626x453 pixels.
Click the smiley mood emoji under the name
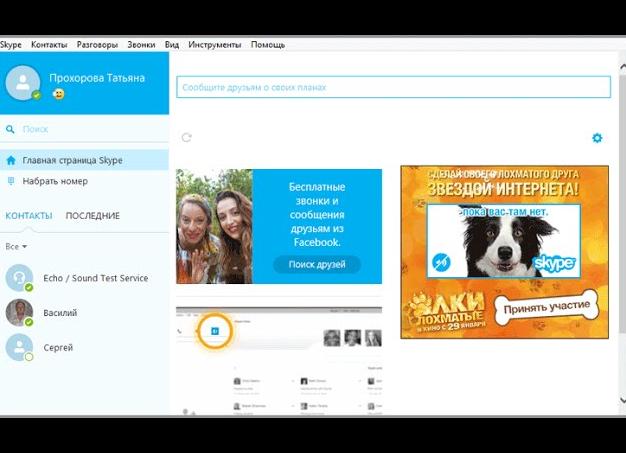[x=58, y=95]
